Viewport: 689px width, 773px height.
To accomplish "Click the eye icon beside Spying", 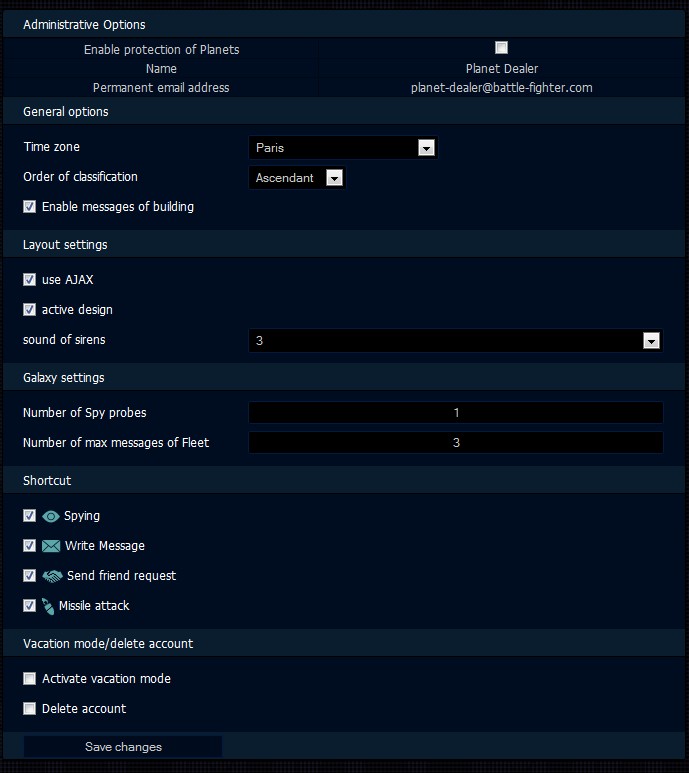I will pos(51,516).
